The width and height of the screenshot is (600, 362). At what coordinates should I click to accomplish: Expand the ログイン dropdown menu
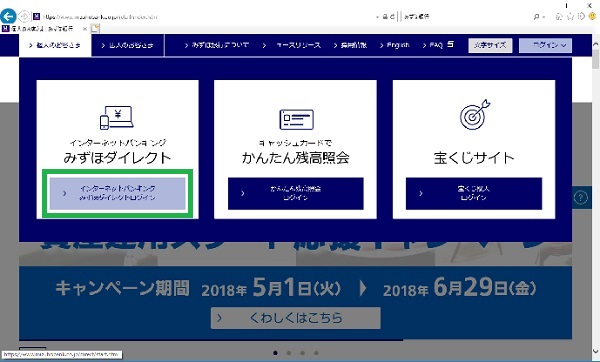coord(545,45)
